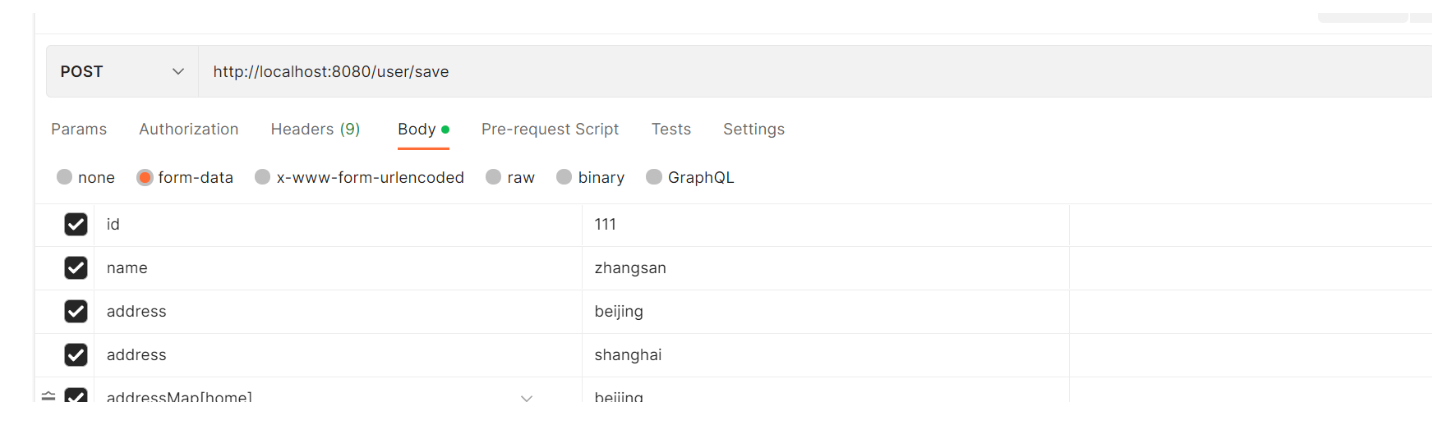Choose the form-data radio button
The image size is (1432, 436).
click(x=145, y=177)
